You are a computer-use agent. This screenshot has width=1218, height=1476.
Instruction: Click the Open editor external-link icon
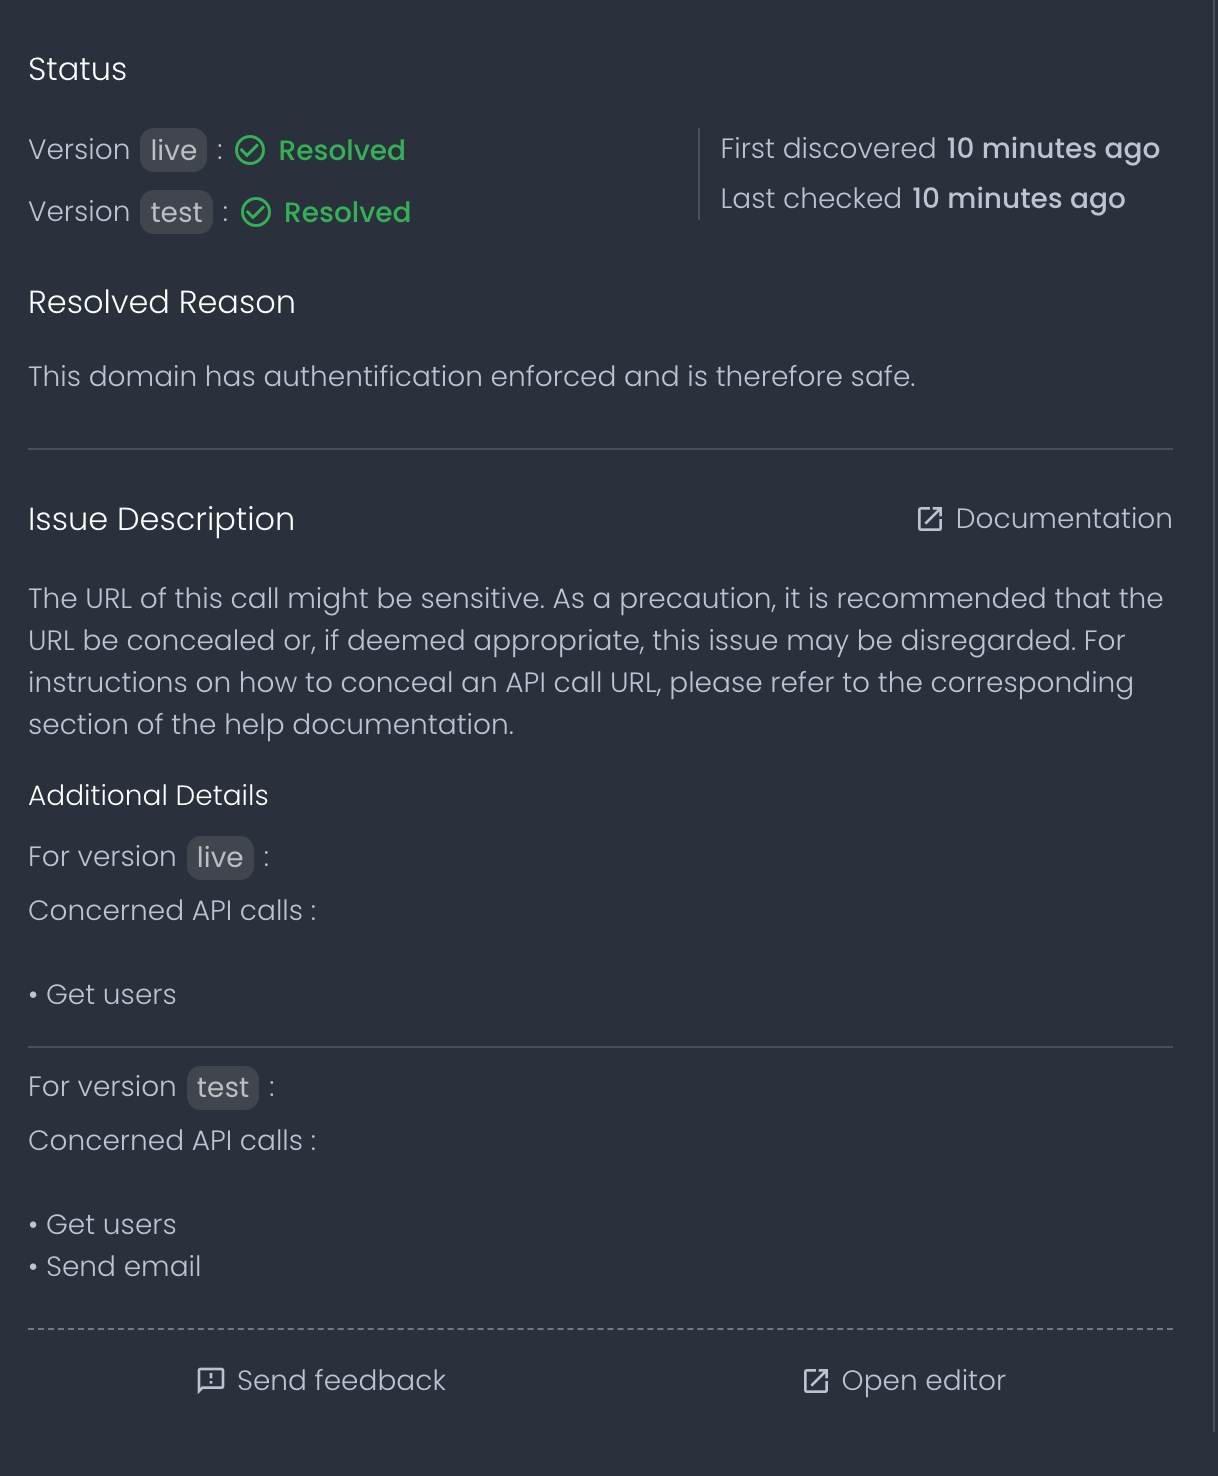pyautogui.click(x=816, y=1381)
